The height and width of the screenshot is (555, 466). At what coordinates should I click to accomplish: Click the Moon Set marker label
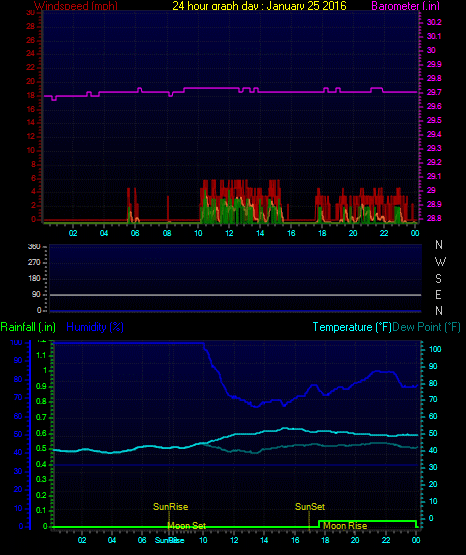tap(186, 526)
